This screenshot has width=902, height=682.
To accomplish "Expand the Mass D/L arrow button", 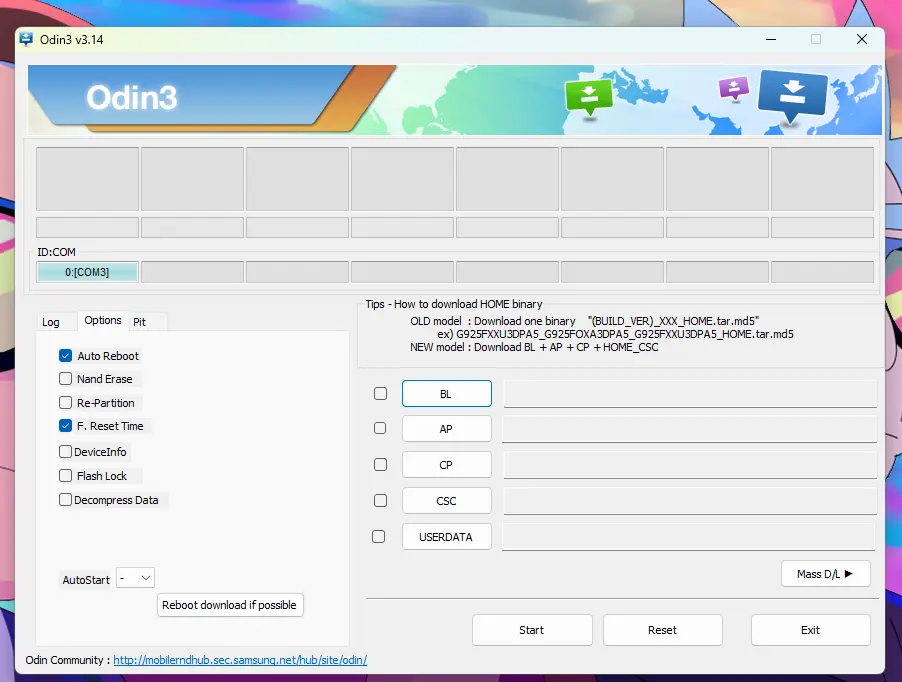I will tap(825, 574).
